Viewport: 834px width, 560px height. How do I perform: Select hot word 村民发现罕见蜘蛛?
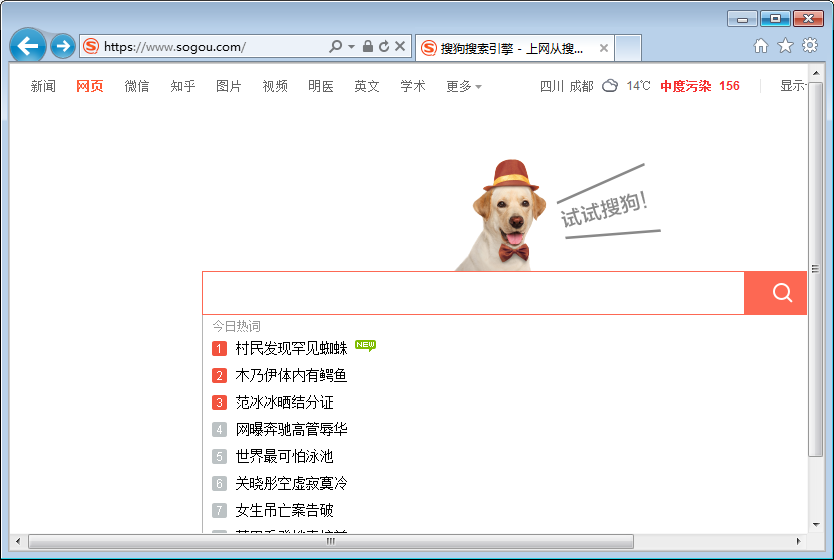(291, 348)
